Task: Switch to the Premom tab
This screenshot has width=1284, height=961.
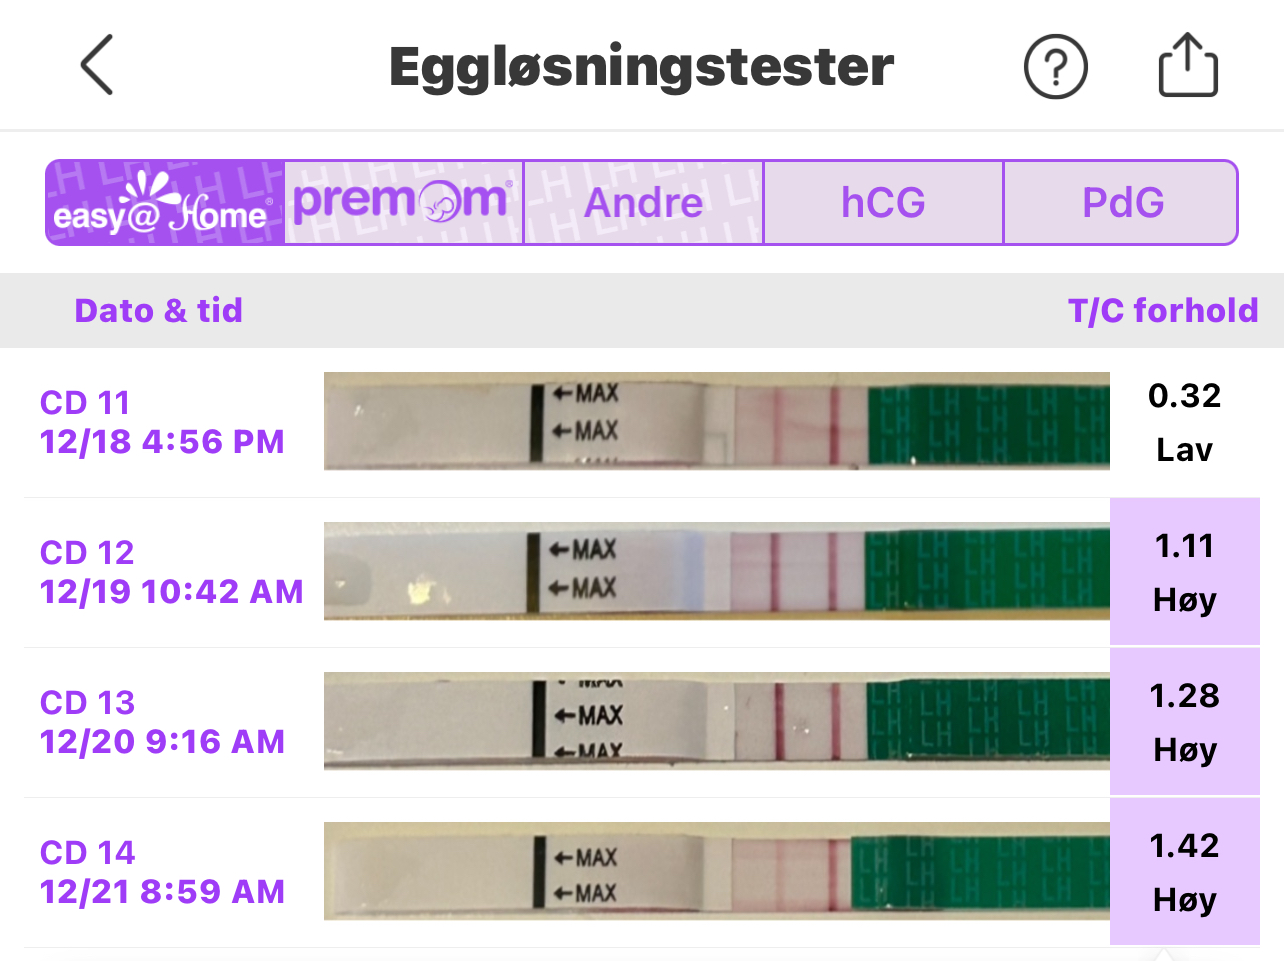Action: tap(404, 203)
